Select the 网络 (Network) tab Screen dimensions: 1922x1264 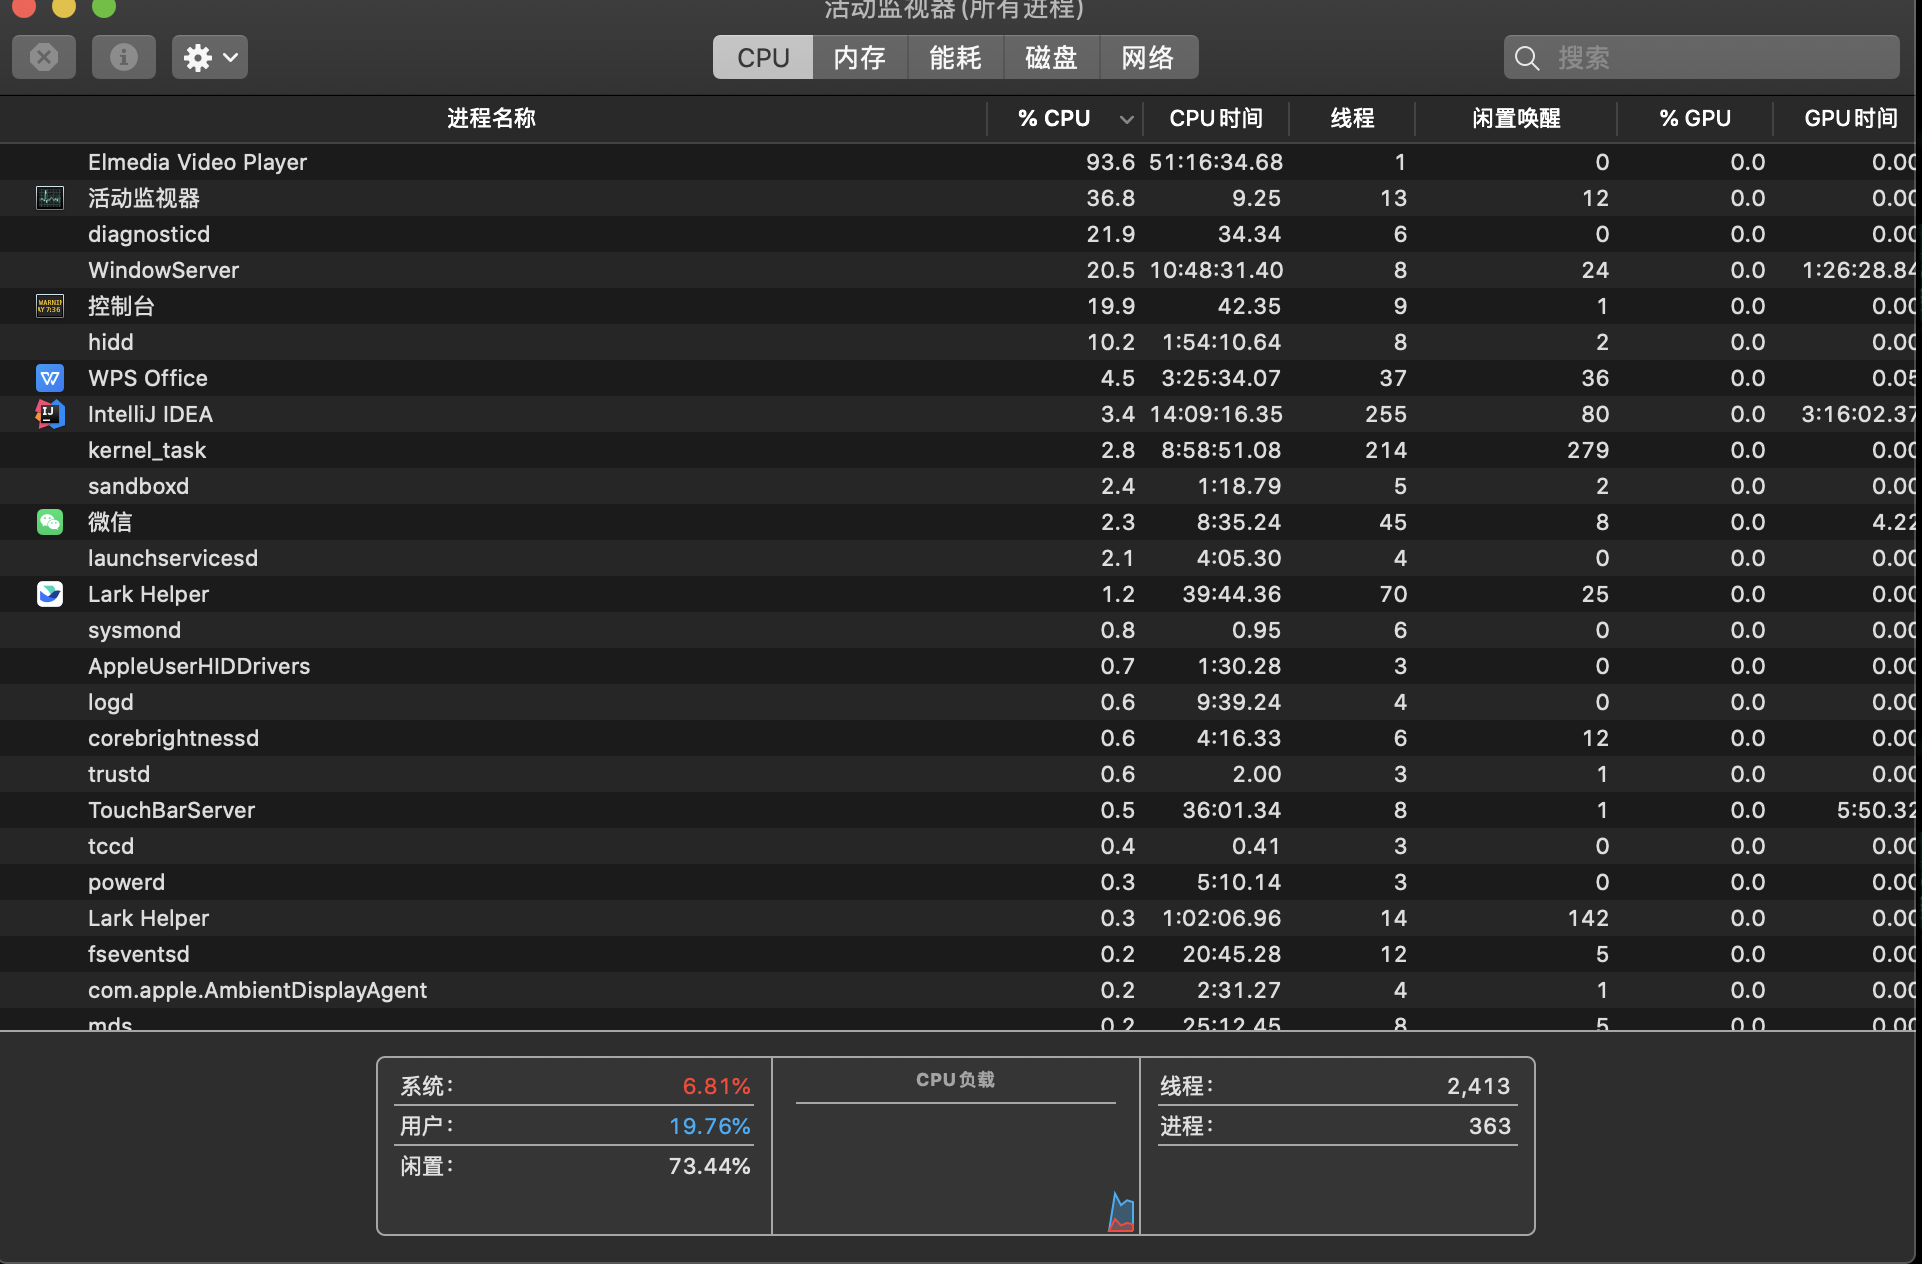(x=1146, y=56)
